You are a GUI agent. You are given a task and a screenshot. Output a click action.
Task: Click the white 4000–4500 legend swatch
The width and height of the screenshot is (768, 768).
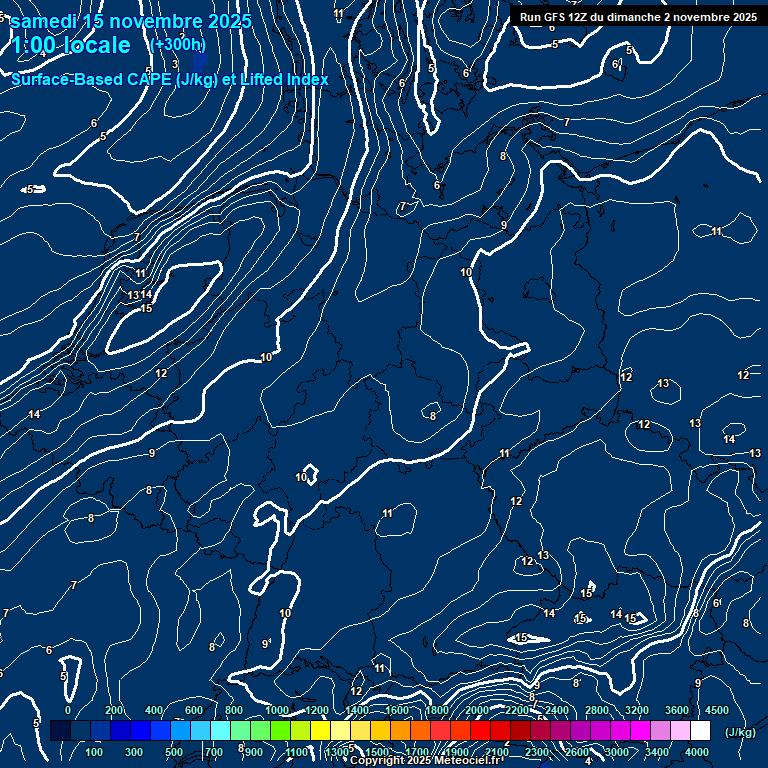(x=700, y=731)
